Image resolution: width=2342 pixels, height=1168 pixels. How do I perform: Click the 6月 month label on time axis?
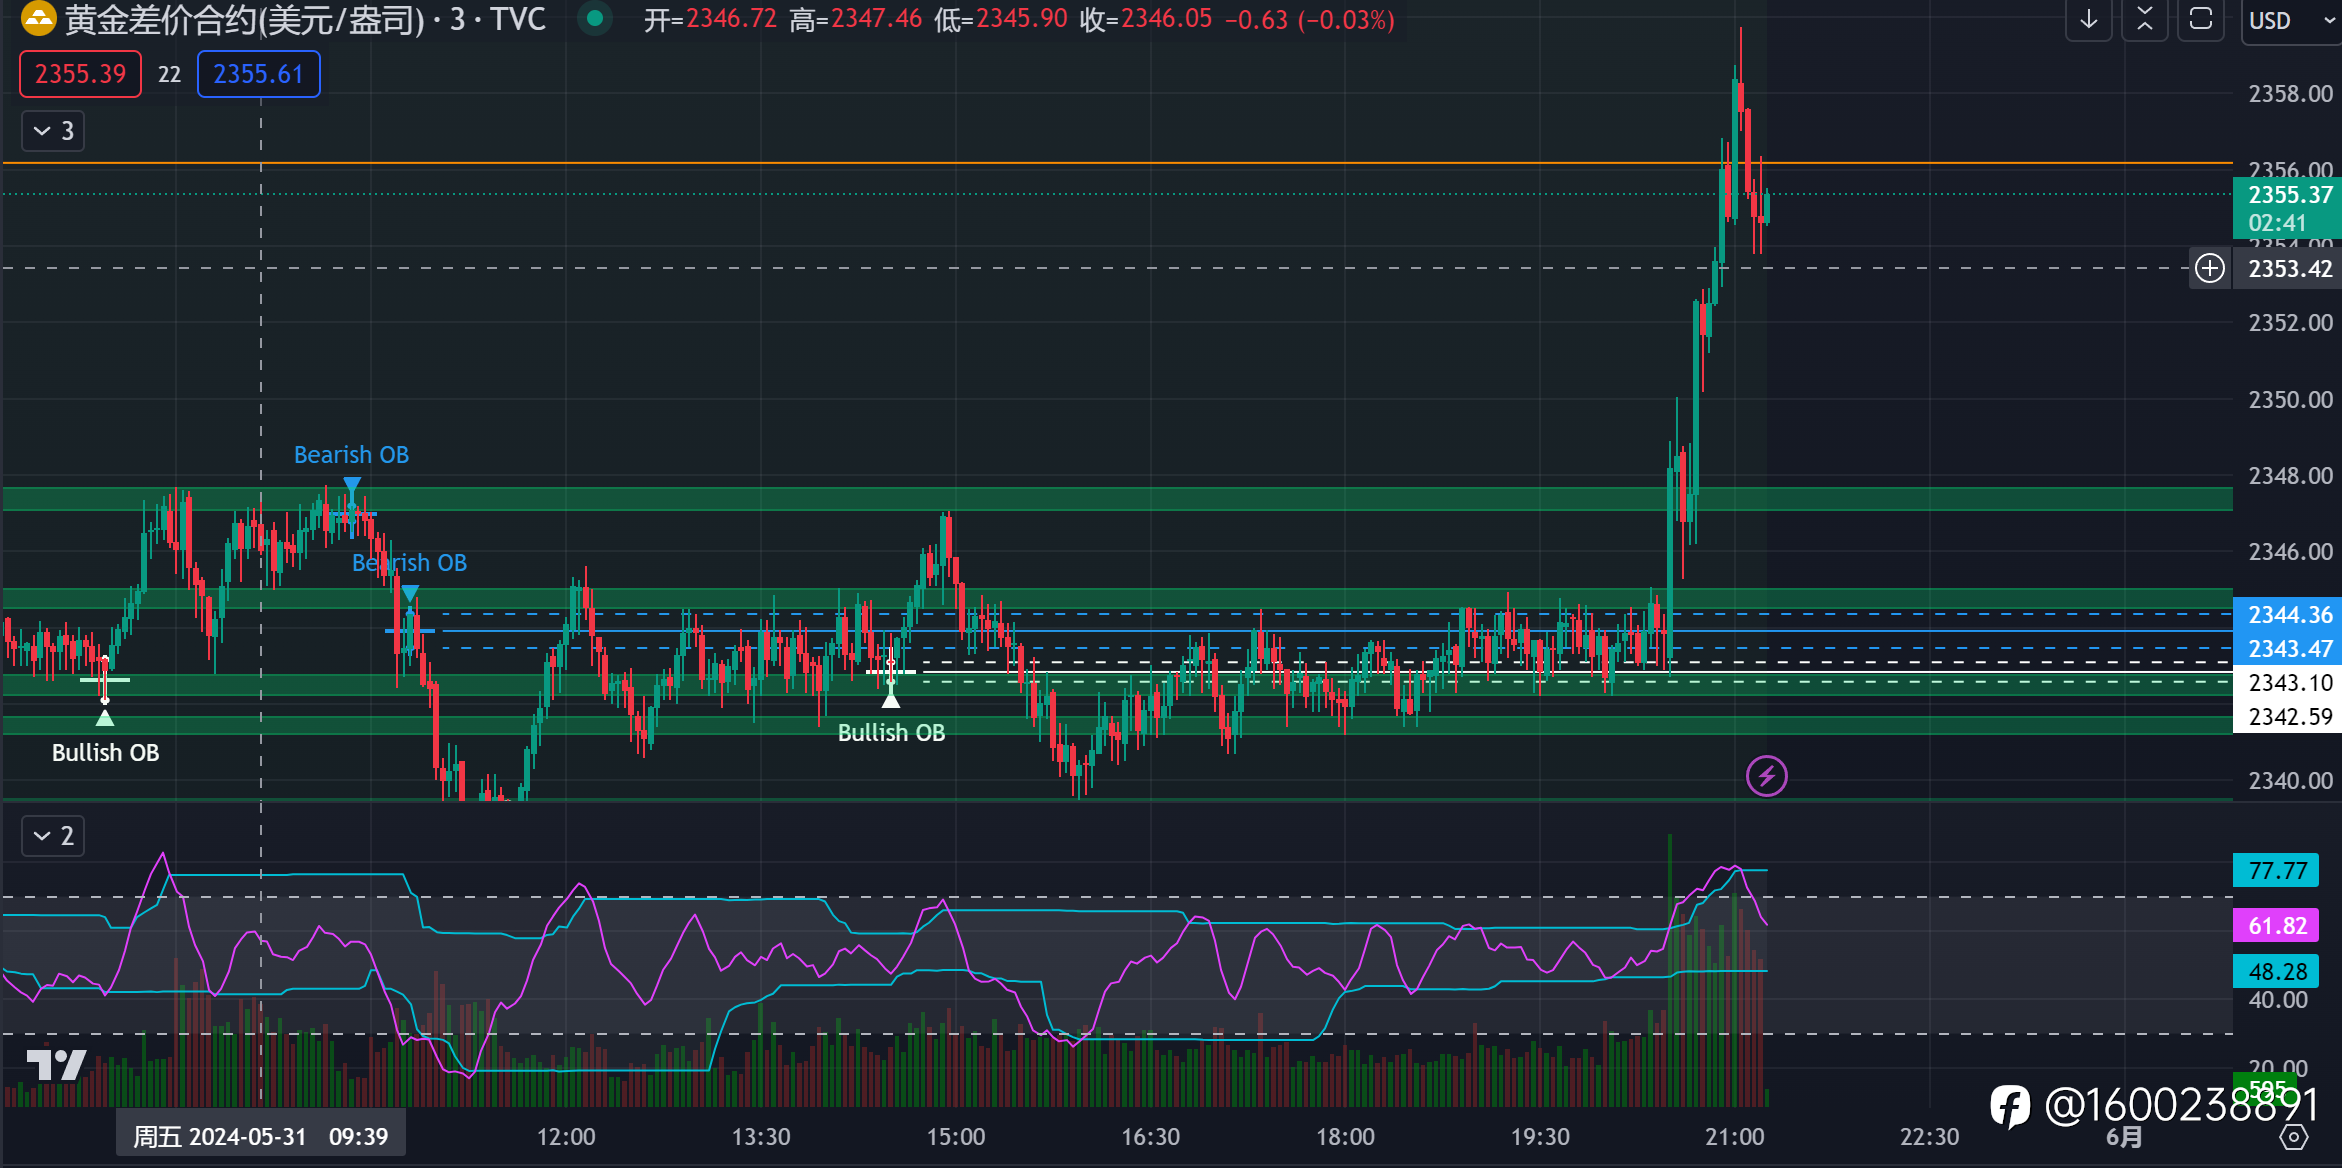tap(2124, 1137)
